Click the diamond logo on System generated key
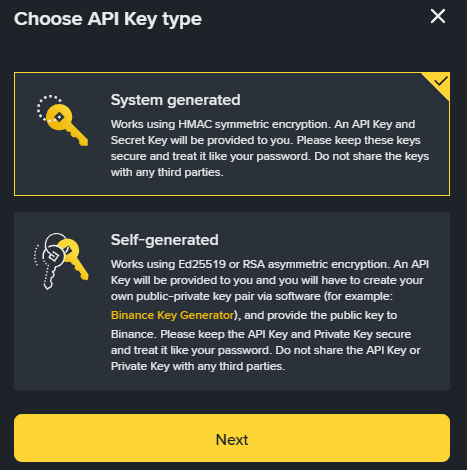Screen dimensions: 467x470 pyautogui.click(x=59, y=117)
